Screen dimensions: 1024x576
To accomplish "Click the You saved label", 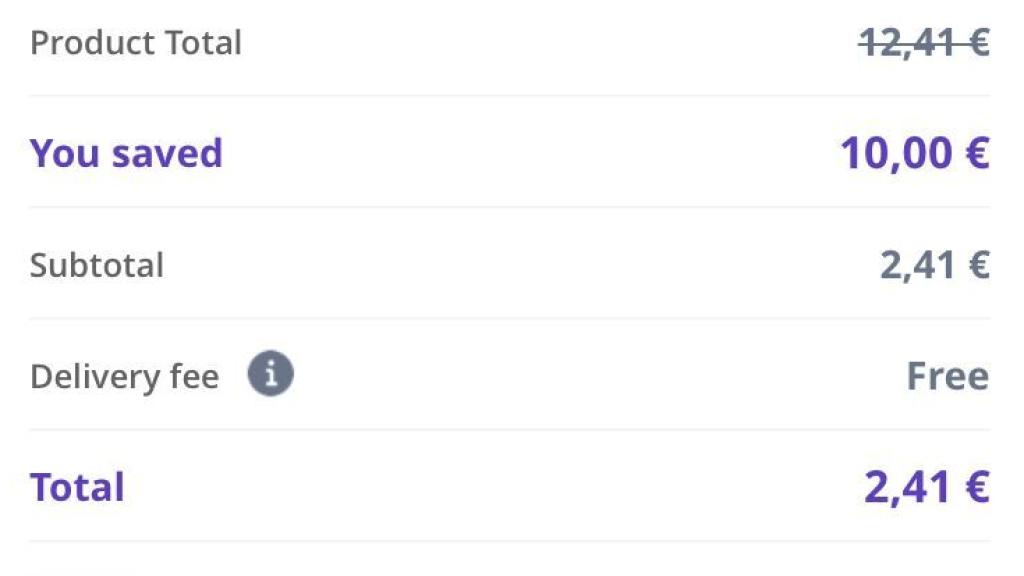I will [x=126, y=153].
